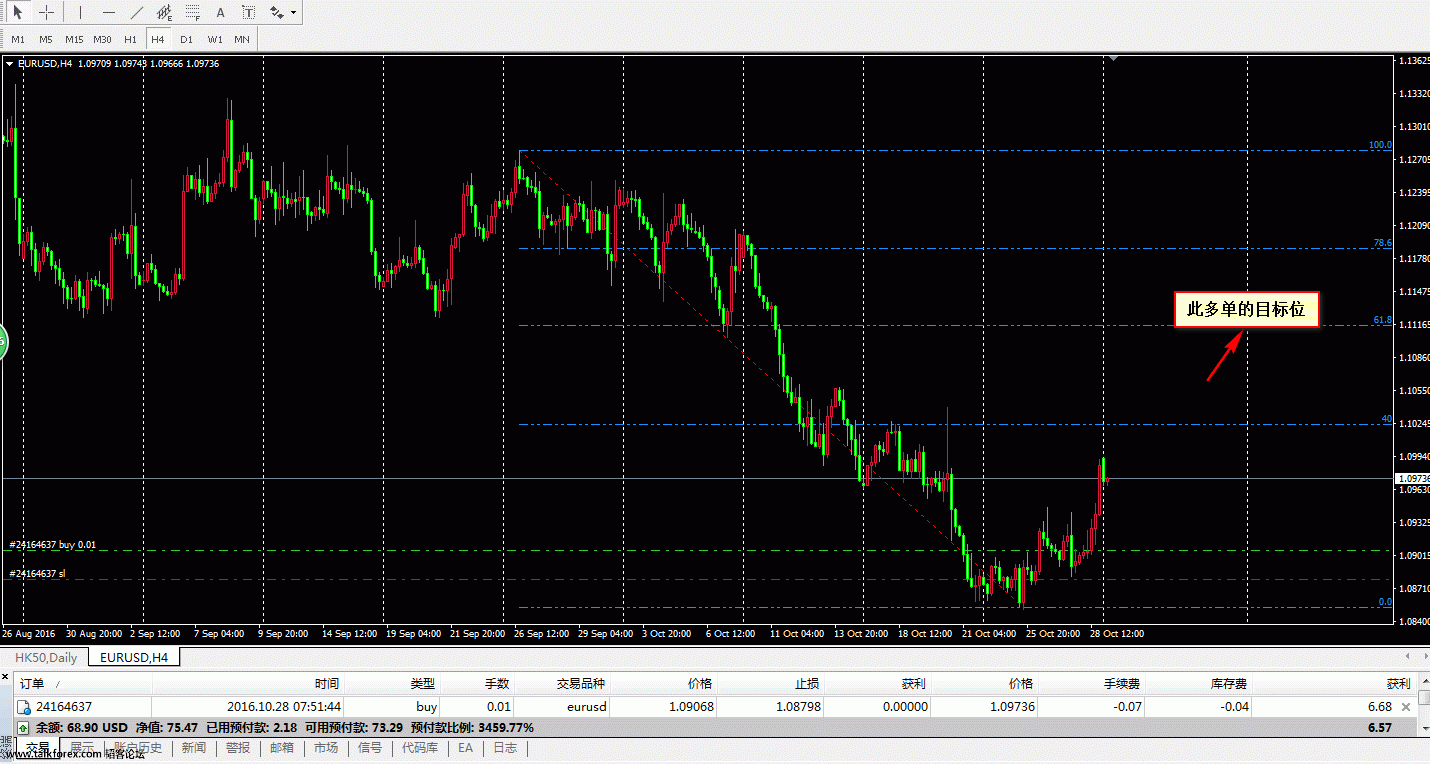Click the chart shift triangle marker
Image resolution: width=1430 pixels, height=764 pixels.
[1114, 59]
